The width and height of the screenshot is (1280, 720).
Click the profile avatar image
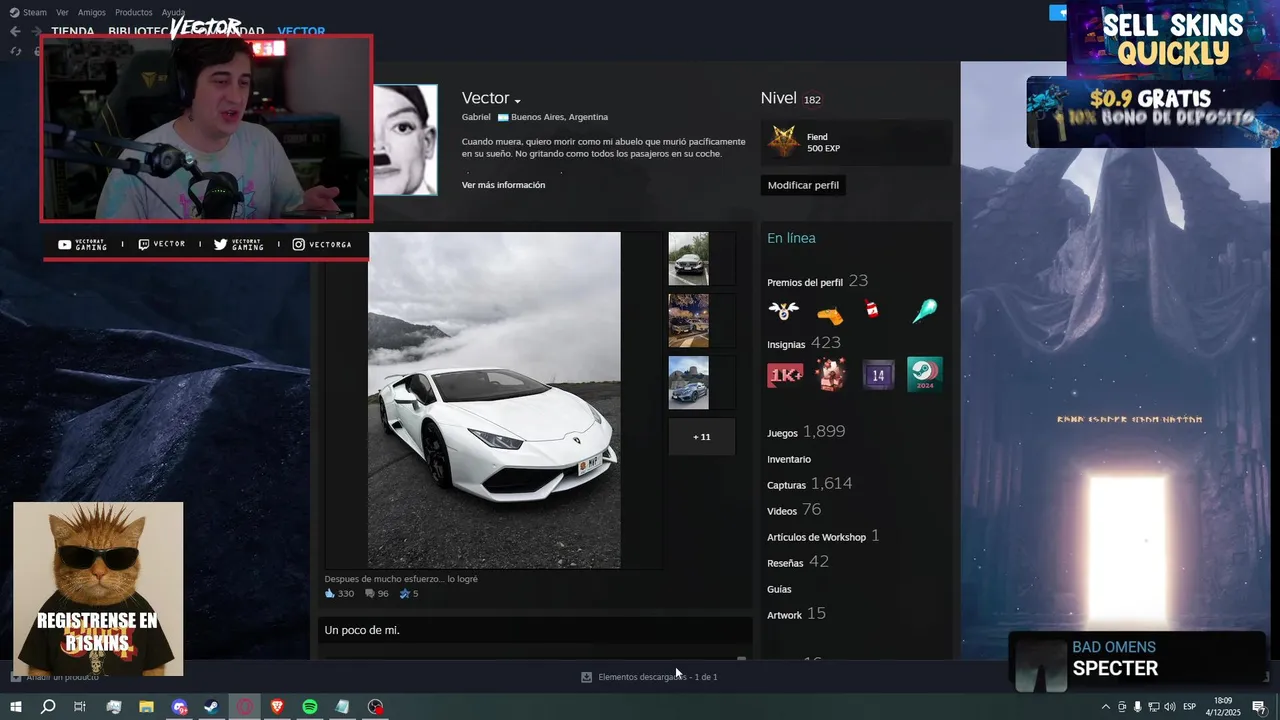405,139
